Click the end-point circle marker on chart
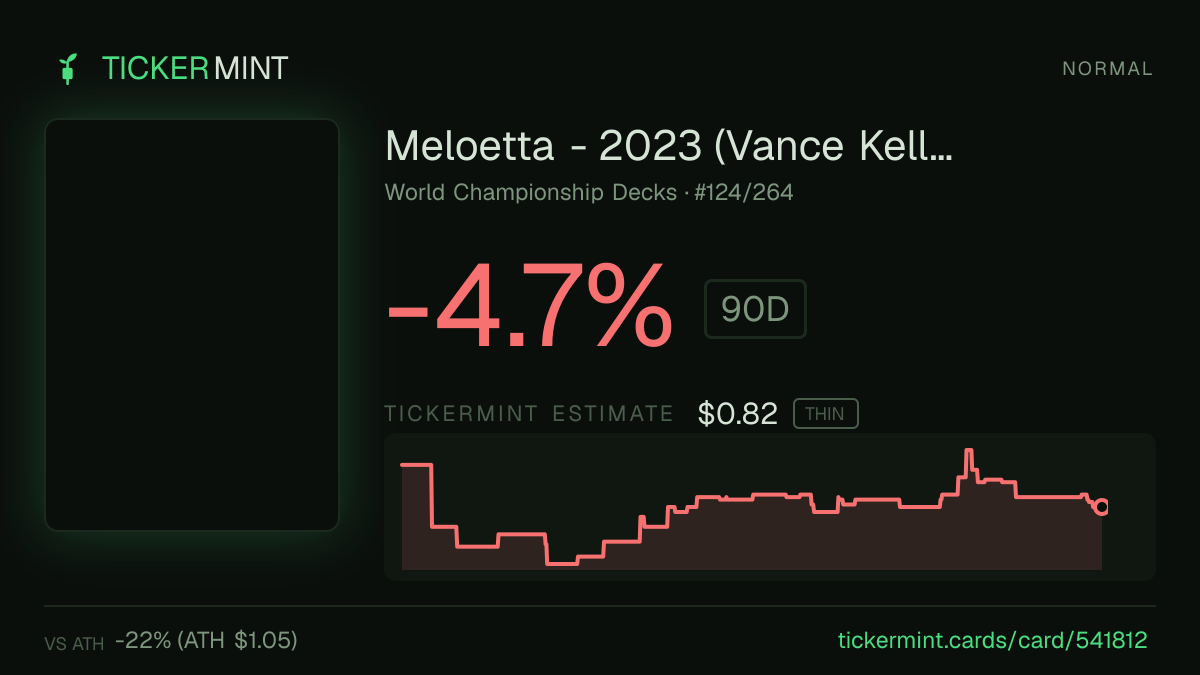The height and width of the screenshot is (675, 1200). click(x=1102, y=507)
